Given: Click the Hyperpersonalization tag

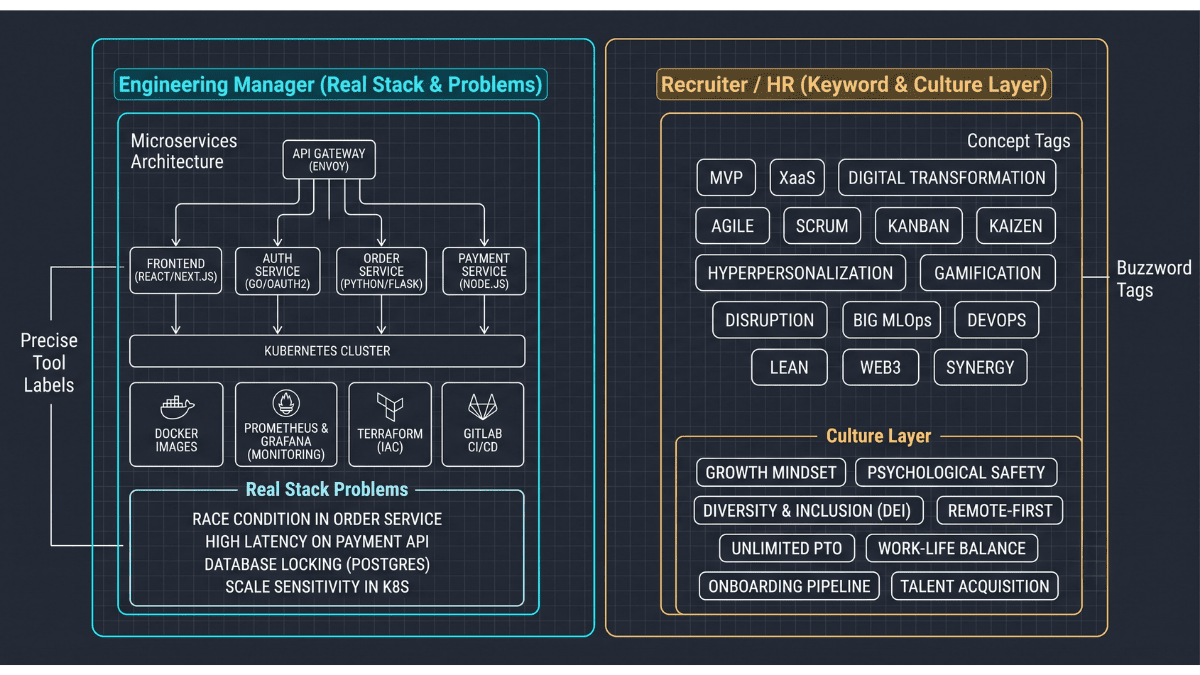Looking at the screenshot, I should (800, 273).
